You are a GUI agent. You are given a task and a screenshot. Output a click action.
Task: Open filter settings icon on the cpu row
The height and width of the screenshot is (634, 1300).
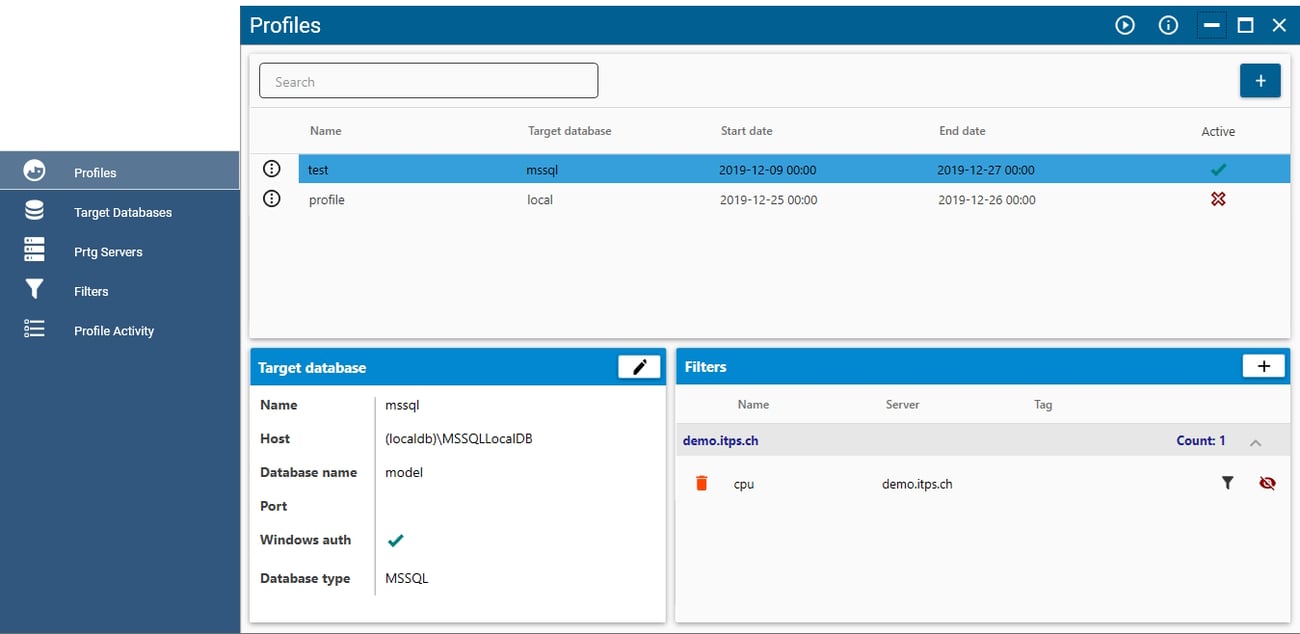click(1228, 483)
